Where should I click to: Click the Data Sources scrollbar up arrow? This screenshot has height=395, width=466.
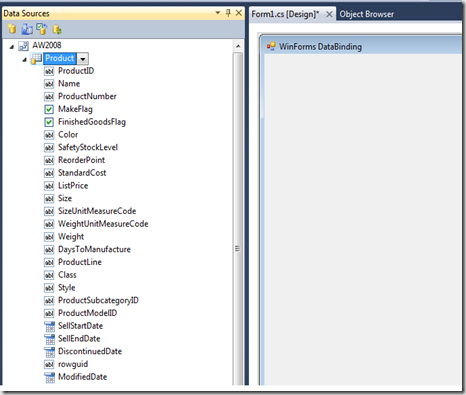pyautogui.click(x=238, y=46)
